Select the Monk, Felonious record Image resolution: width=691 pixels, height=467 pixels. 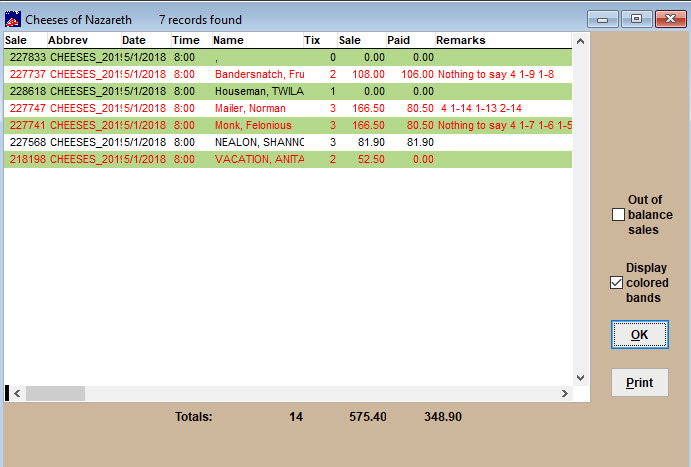point(252,126)
